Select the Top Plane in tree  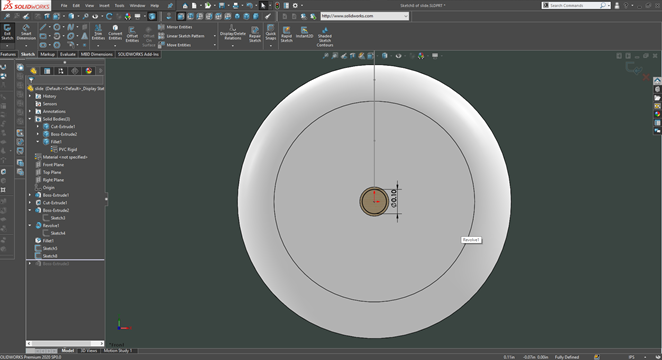[52, 172]
